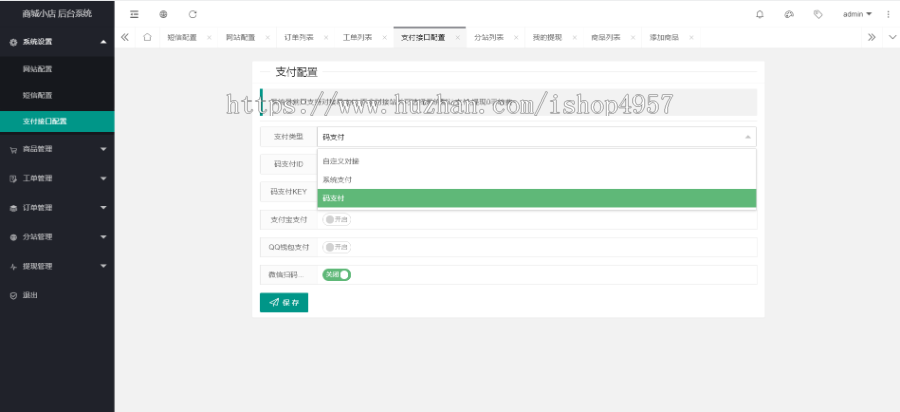
Task: Select the 支付接口配置 tab
Action: tap(423, 38)
